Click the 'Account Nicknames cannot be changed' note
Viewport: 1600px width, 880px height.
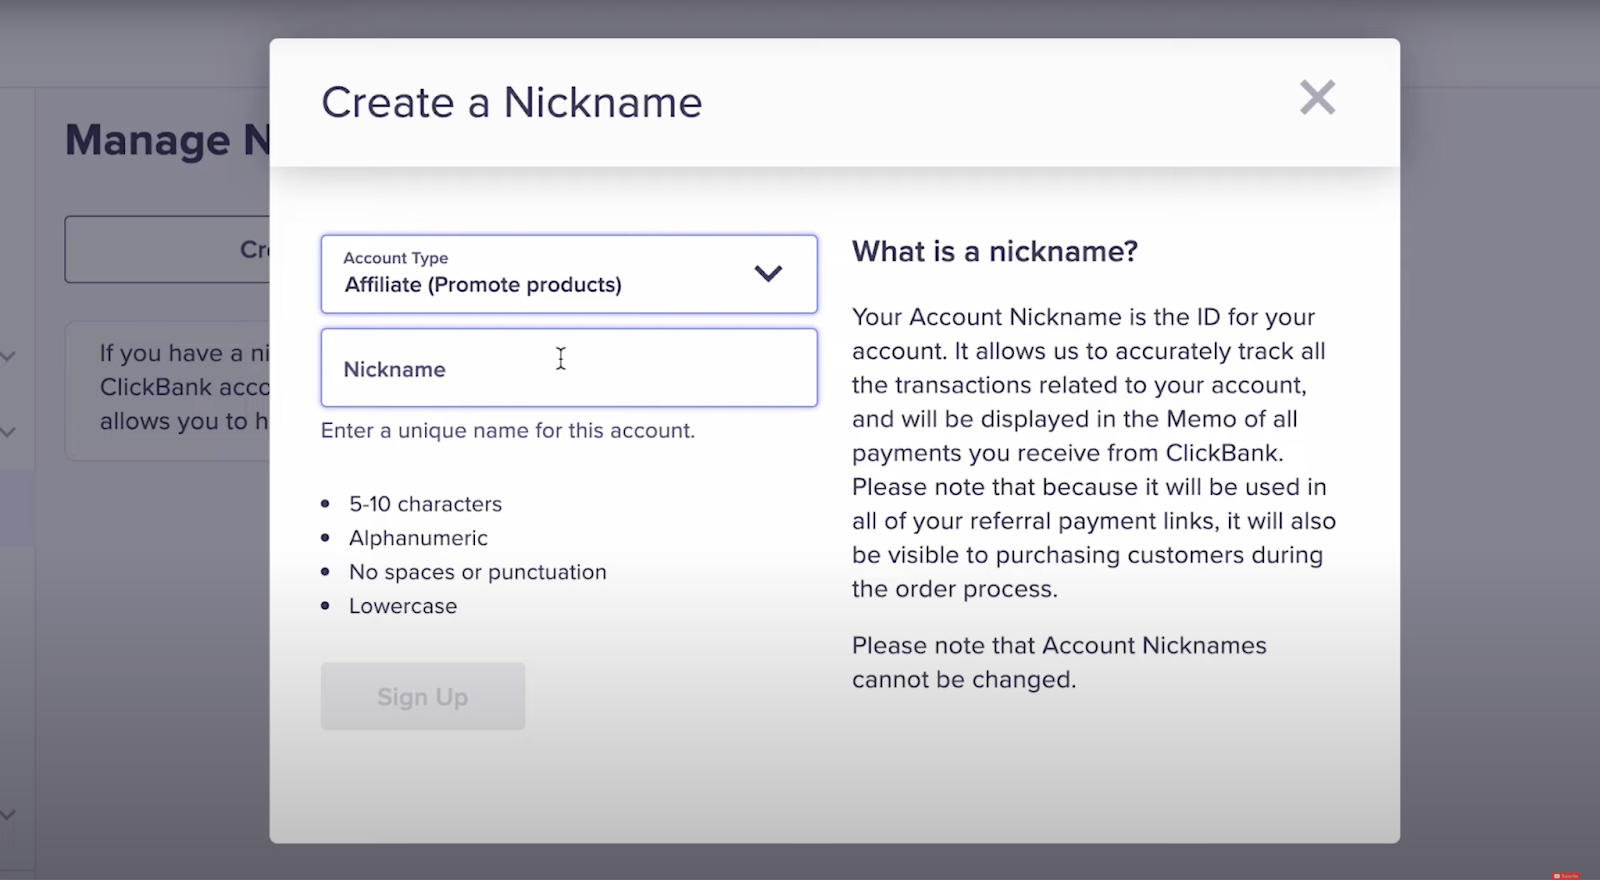tap(1058, 662)
